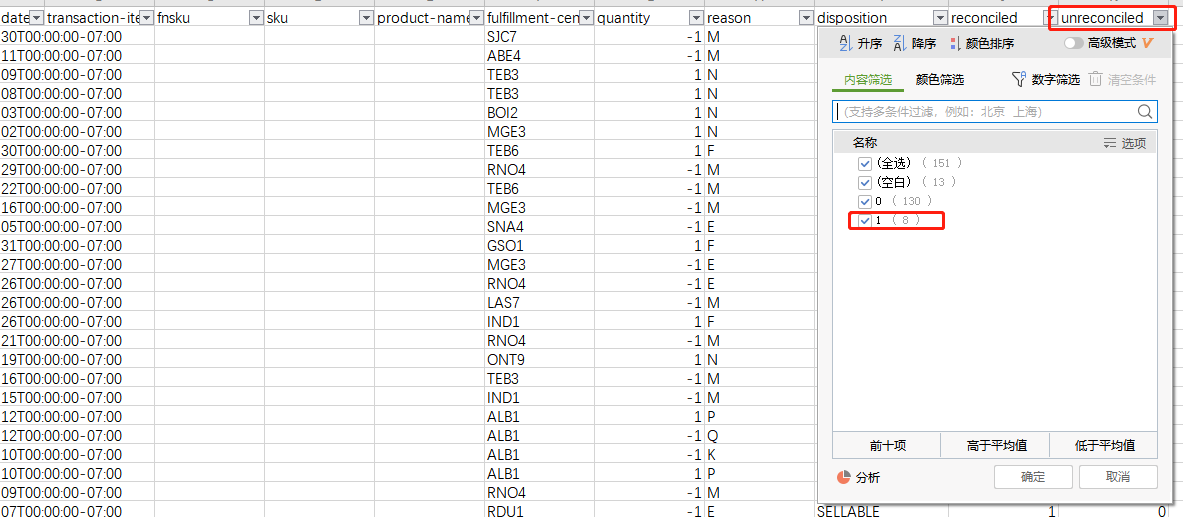Select reason cell Q
Screen dimensions: 1183x517
[760, 435]
